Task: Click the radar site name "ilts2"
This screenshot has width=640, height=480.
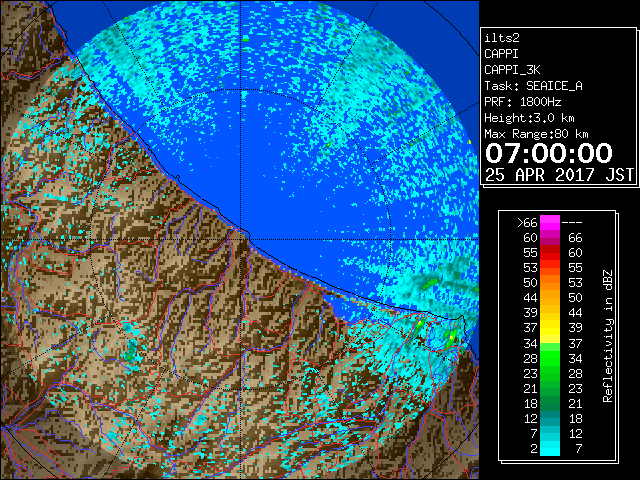Action: [x=502, y=38]
